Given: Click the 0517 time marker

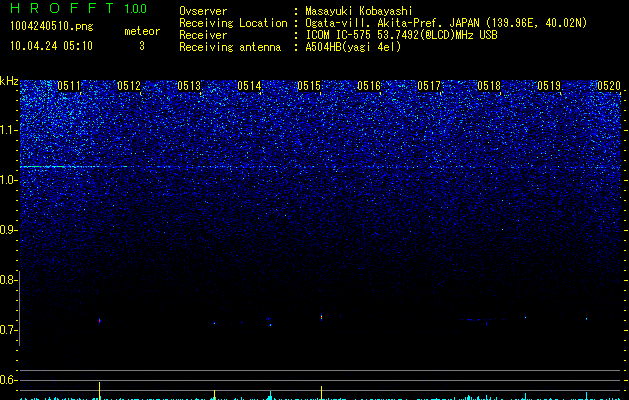Looking at the screenshot, I should coord(429,86).
